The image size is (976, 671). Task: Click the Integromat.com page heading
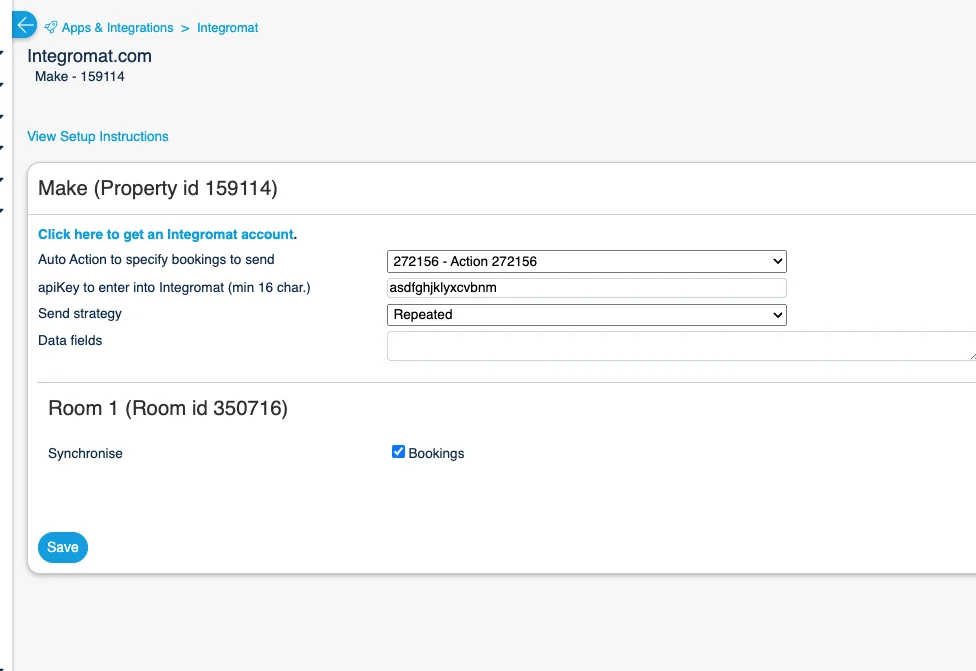click(x=89, y=56)
